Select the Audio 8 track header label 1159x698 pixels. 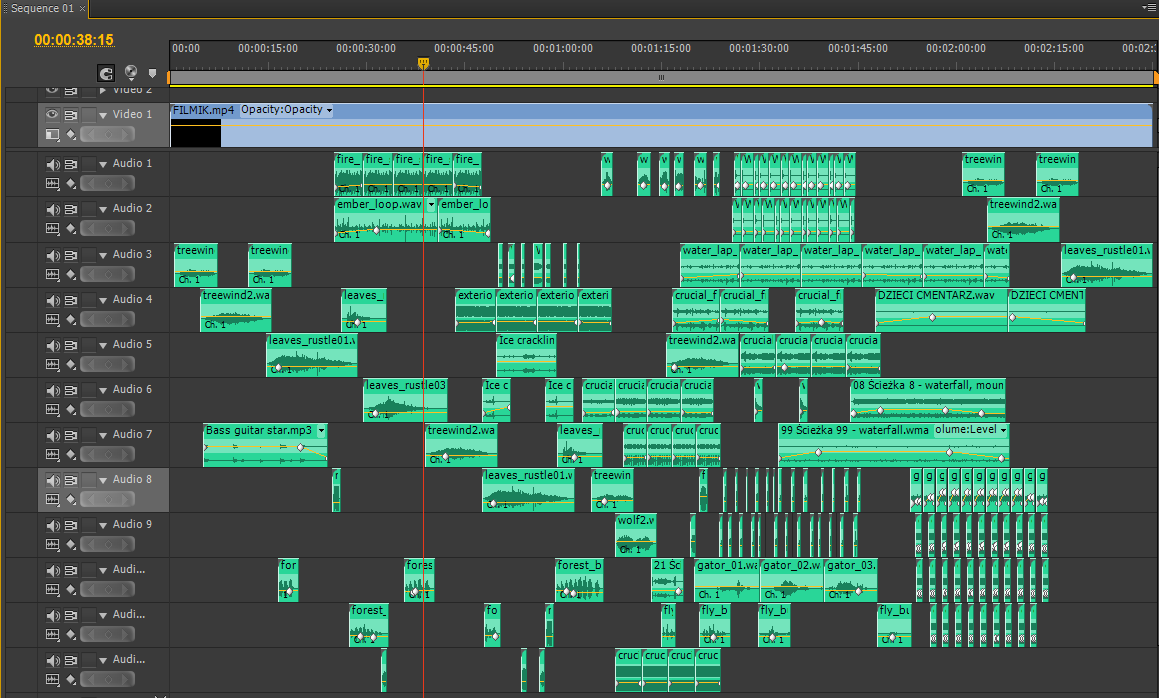[x=132, y=479]
